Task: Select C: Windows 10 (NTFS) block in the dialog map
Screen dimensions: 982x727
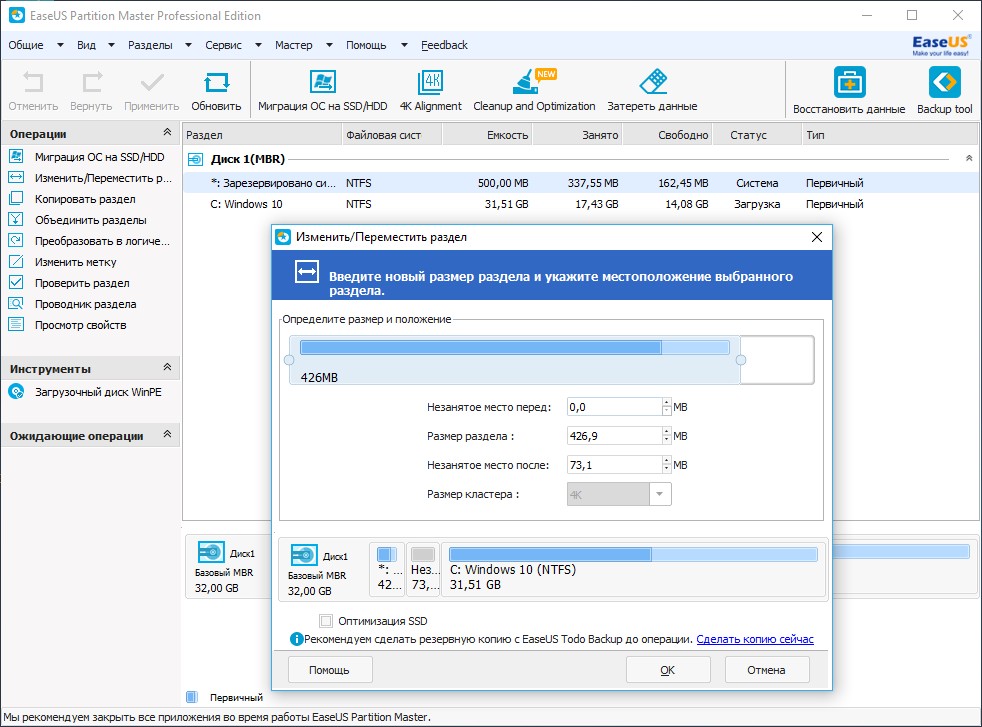Action: (633, 569)
